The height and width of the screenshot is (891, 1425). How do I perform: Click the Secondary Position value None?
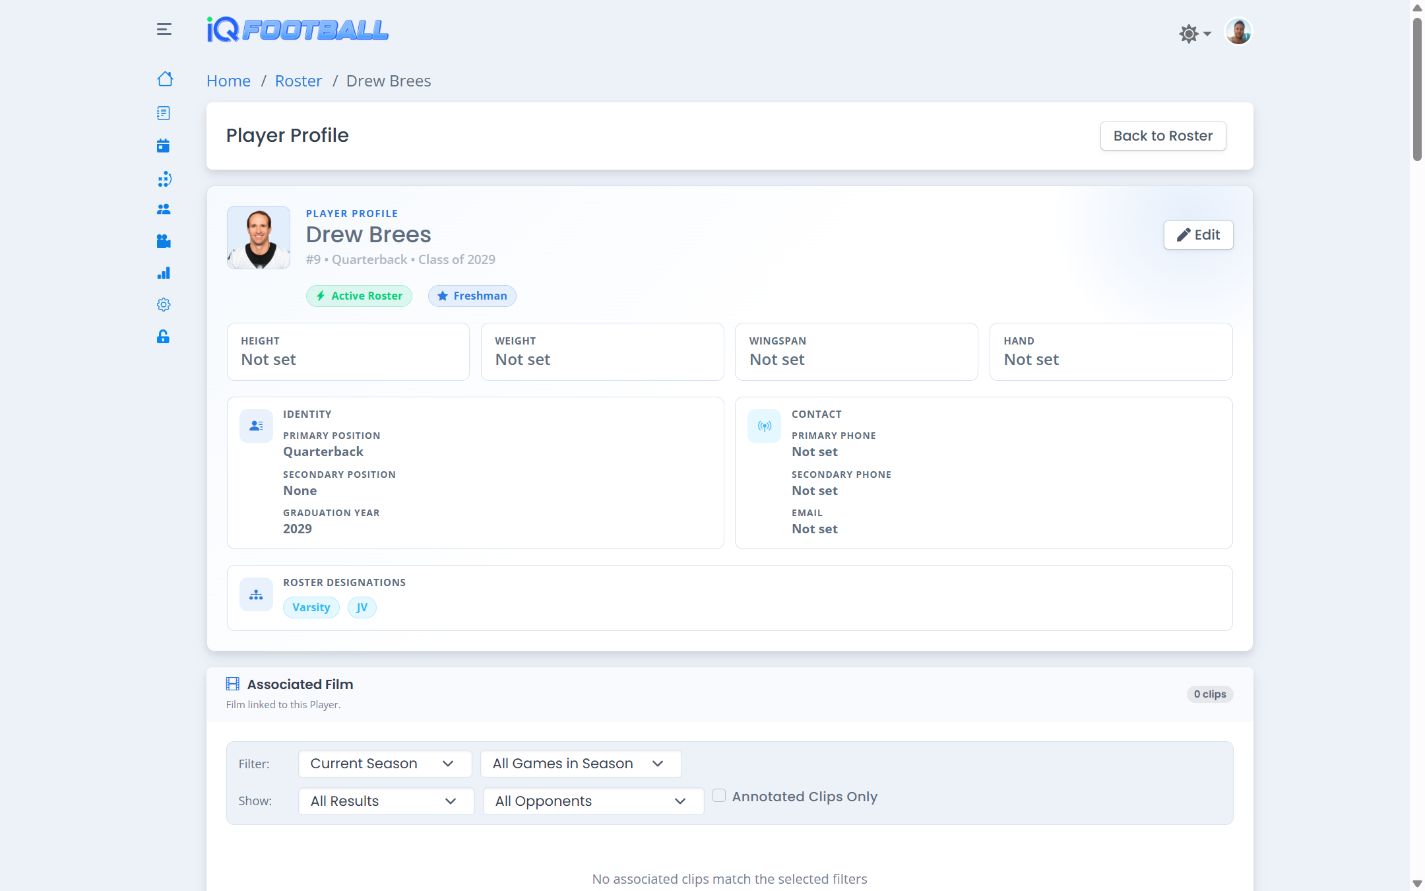tap(300, 491)
